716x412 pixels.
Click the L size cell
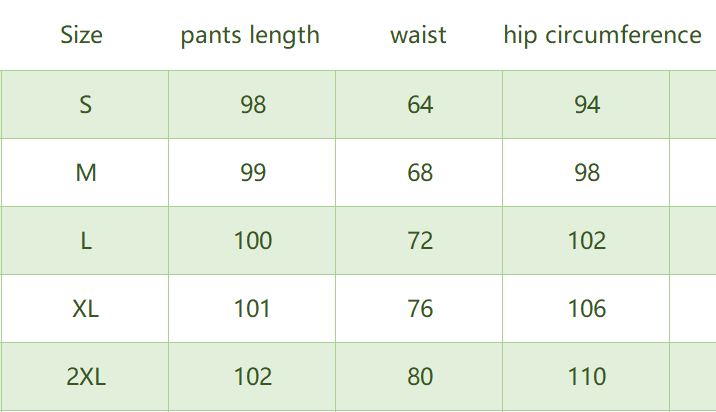point(85,240)
